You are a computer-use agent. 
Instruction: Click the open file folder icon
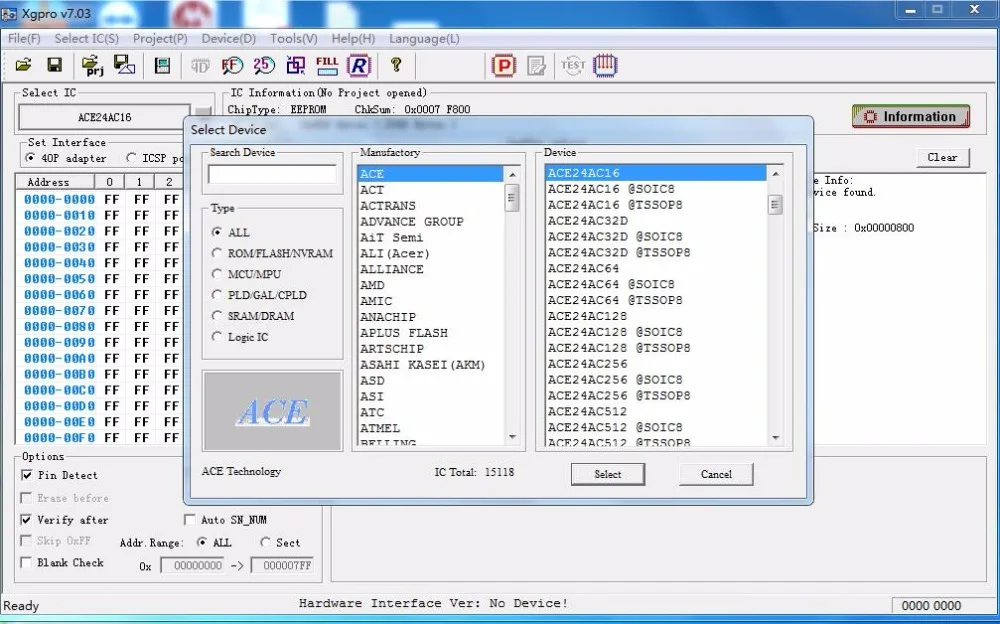[24, 64]
